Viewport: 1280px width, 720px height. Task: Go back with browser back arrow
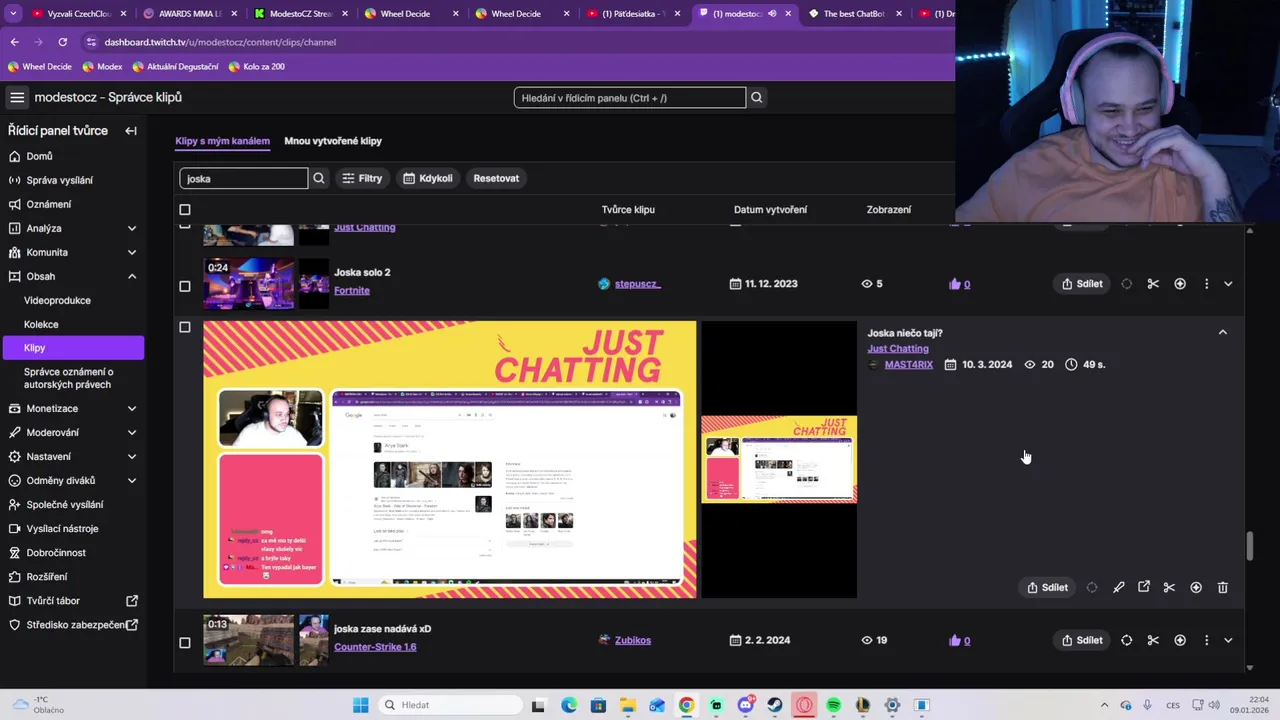14,42
